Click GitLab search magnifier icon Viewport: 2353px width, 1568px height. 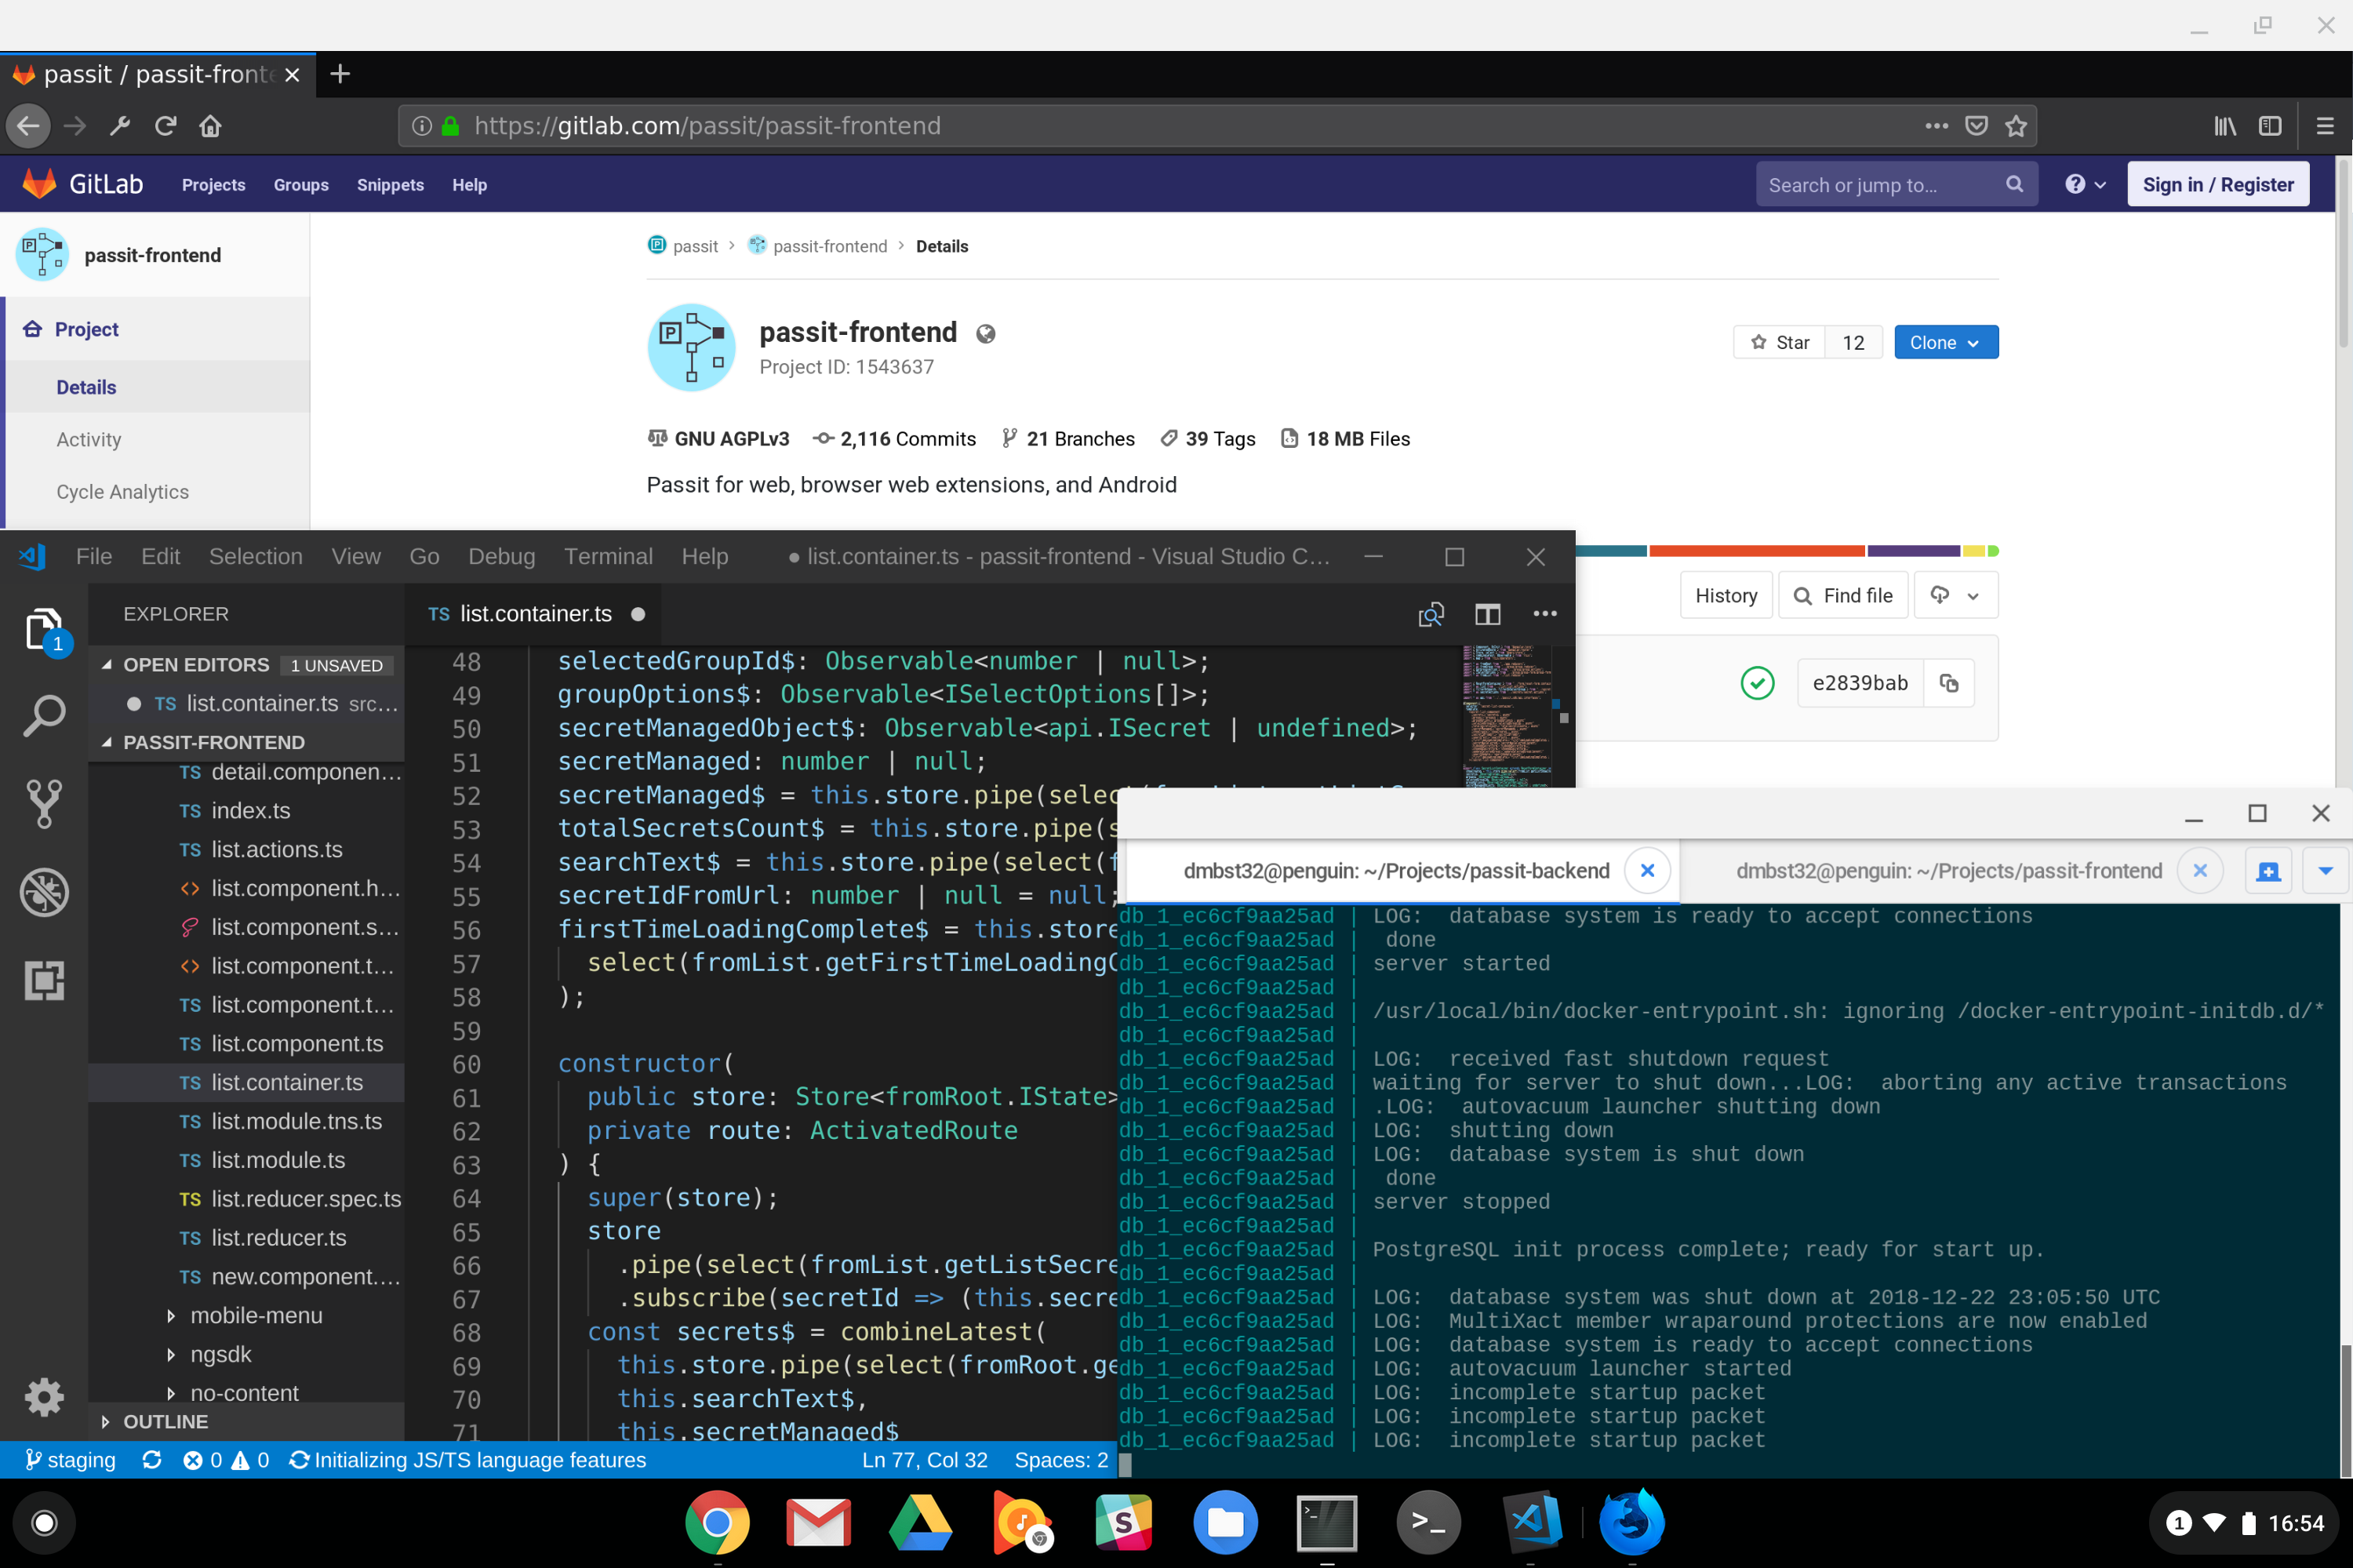pos(2015,184)
